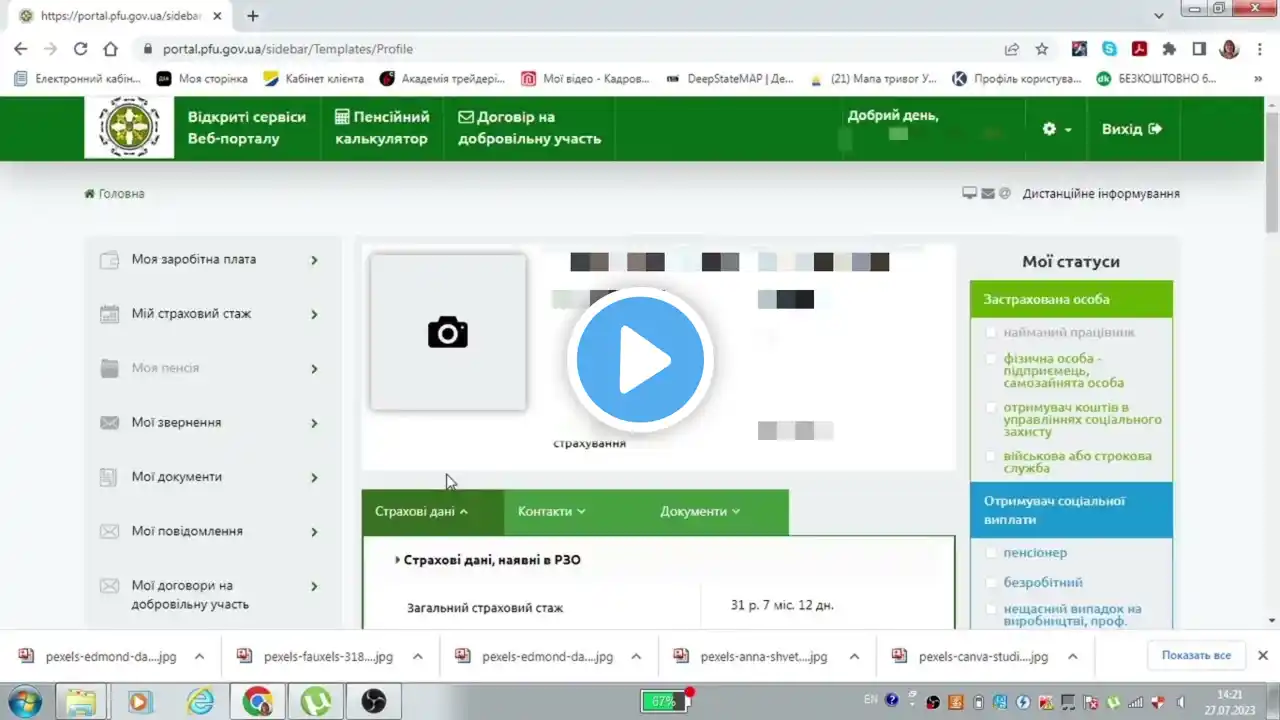Bookmark this page with the star icon
This screenshot has height=720, width=1280.
(x=1042, y=49)
